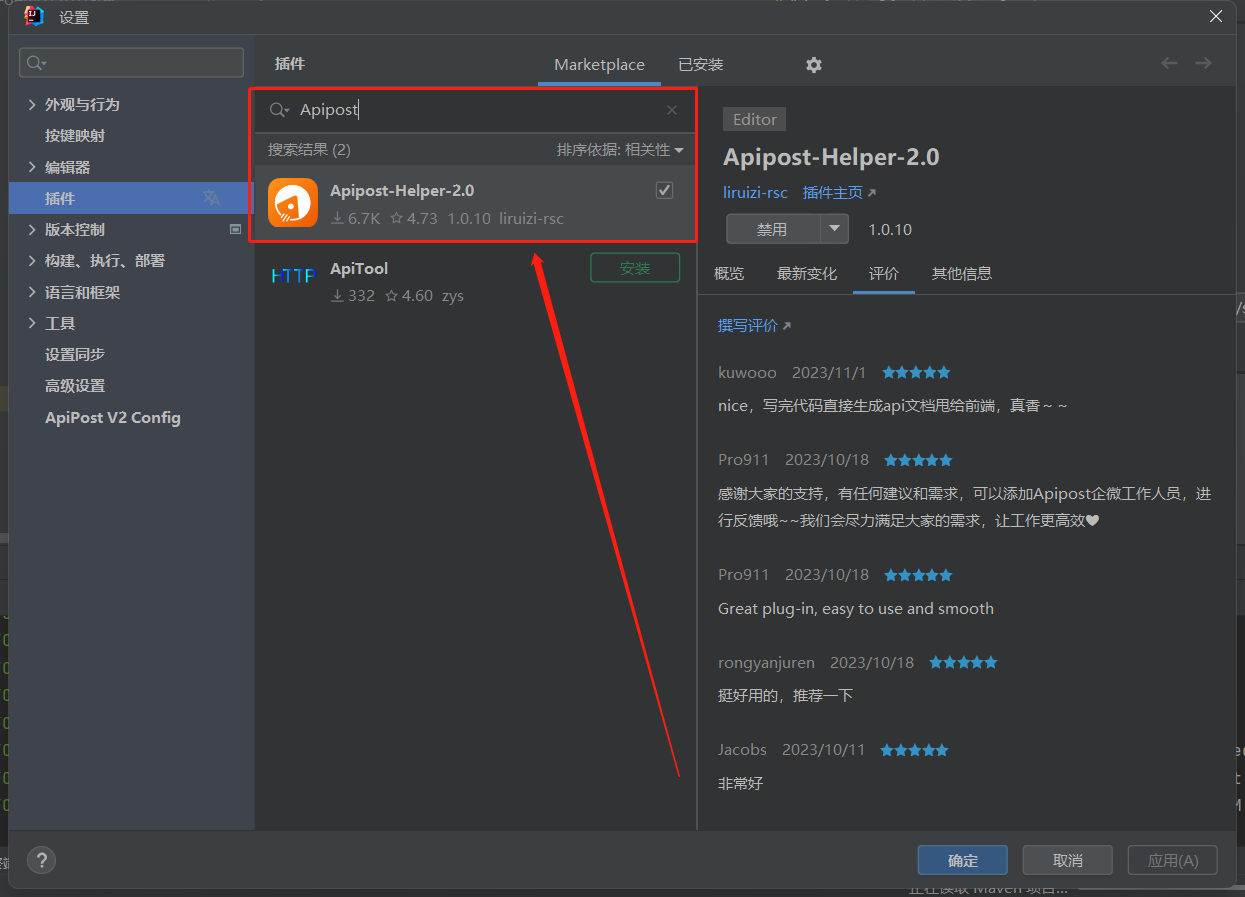The width and height of the screenshot is (1245, 897).
Task: Click the Apipost-Helper-2.0 orange plugin icon
Action: pos(293,203)
